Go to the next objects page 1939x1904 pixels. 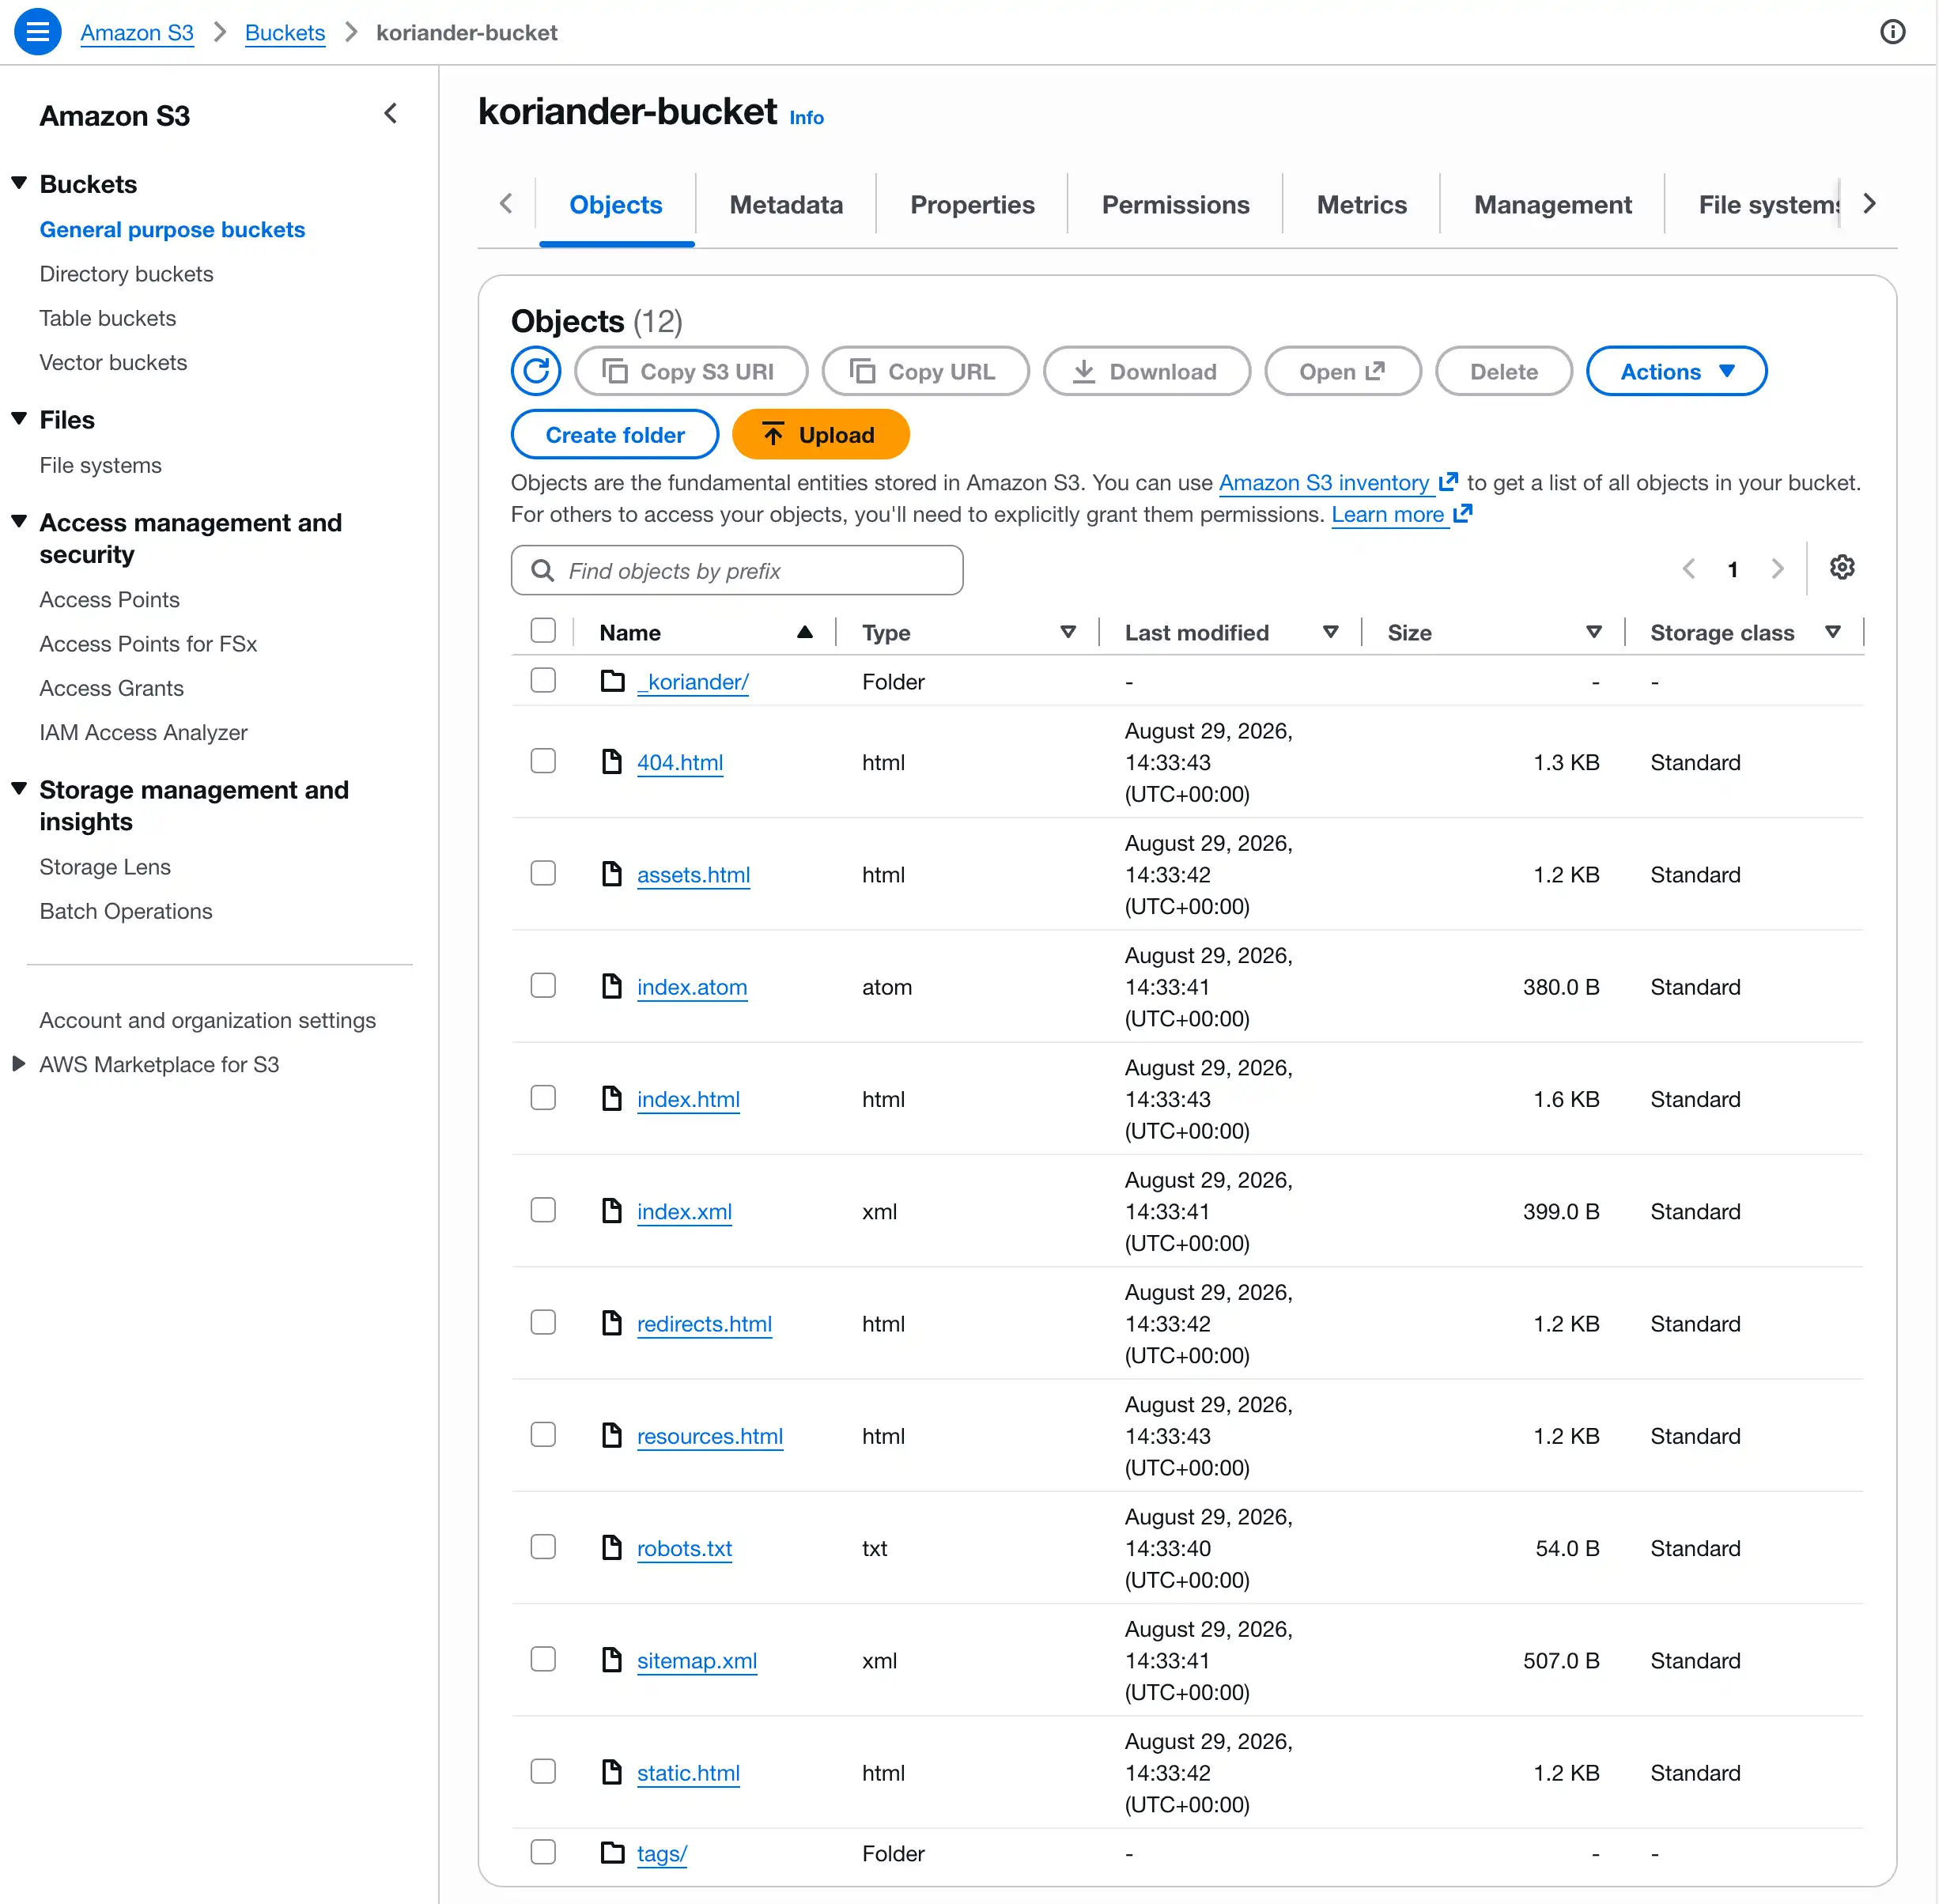click(x=1777, y=569)
